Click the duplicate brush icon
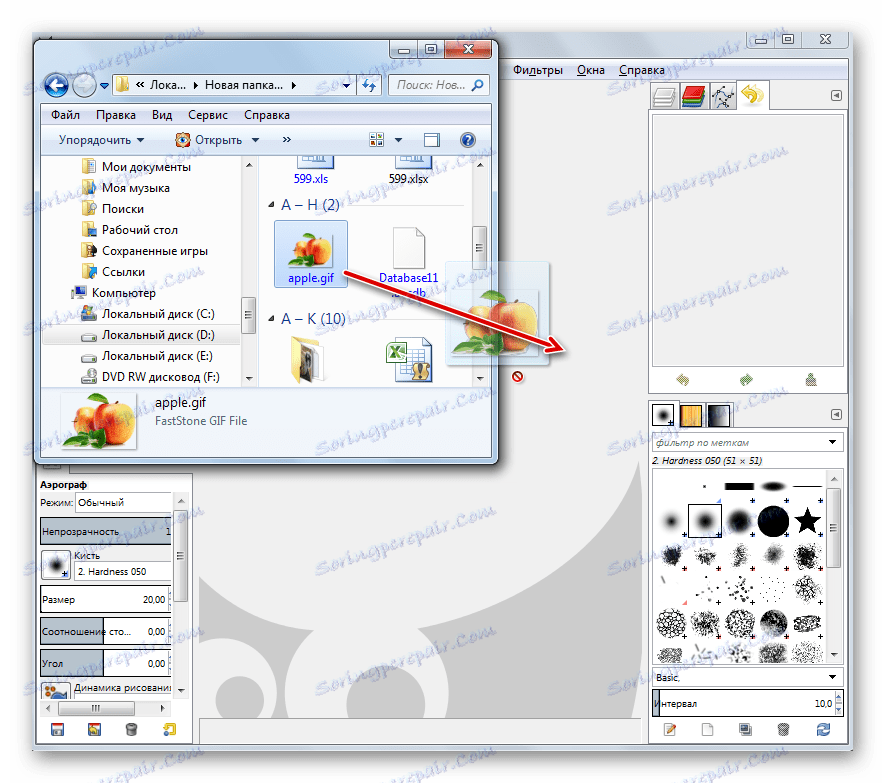 coord(745,729)
